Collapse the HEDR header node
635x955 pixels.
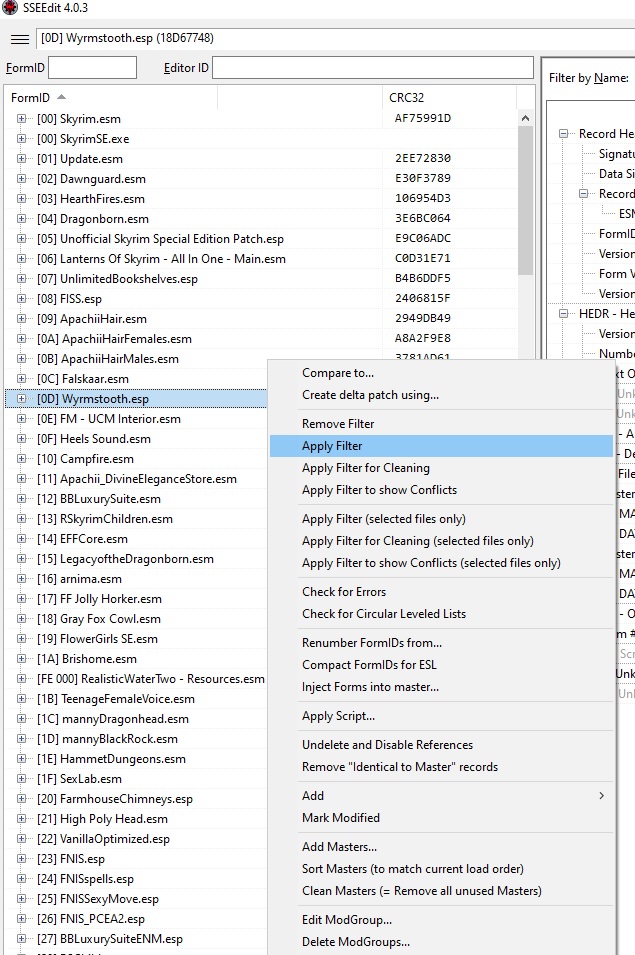pos(564,314)
